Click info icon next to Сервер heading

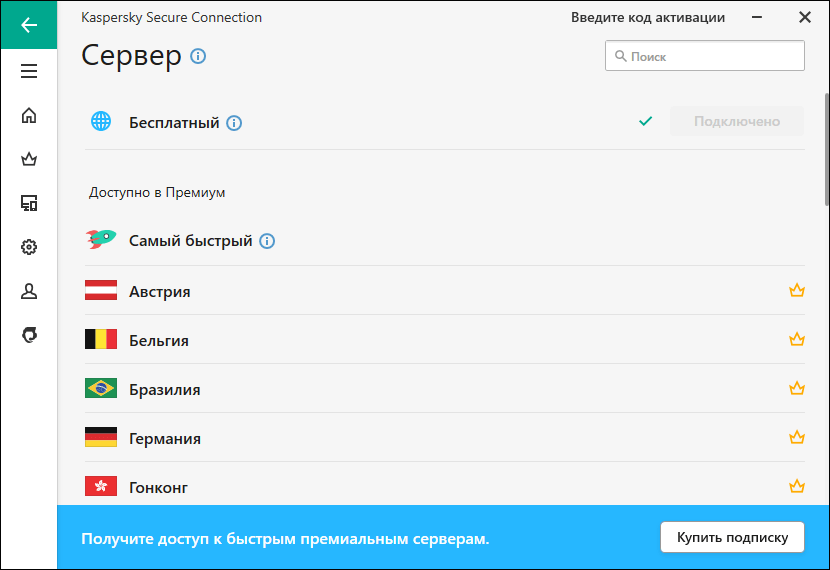pos(198,56)
